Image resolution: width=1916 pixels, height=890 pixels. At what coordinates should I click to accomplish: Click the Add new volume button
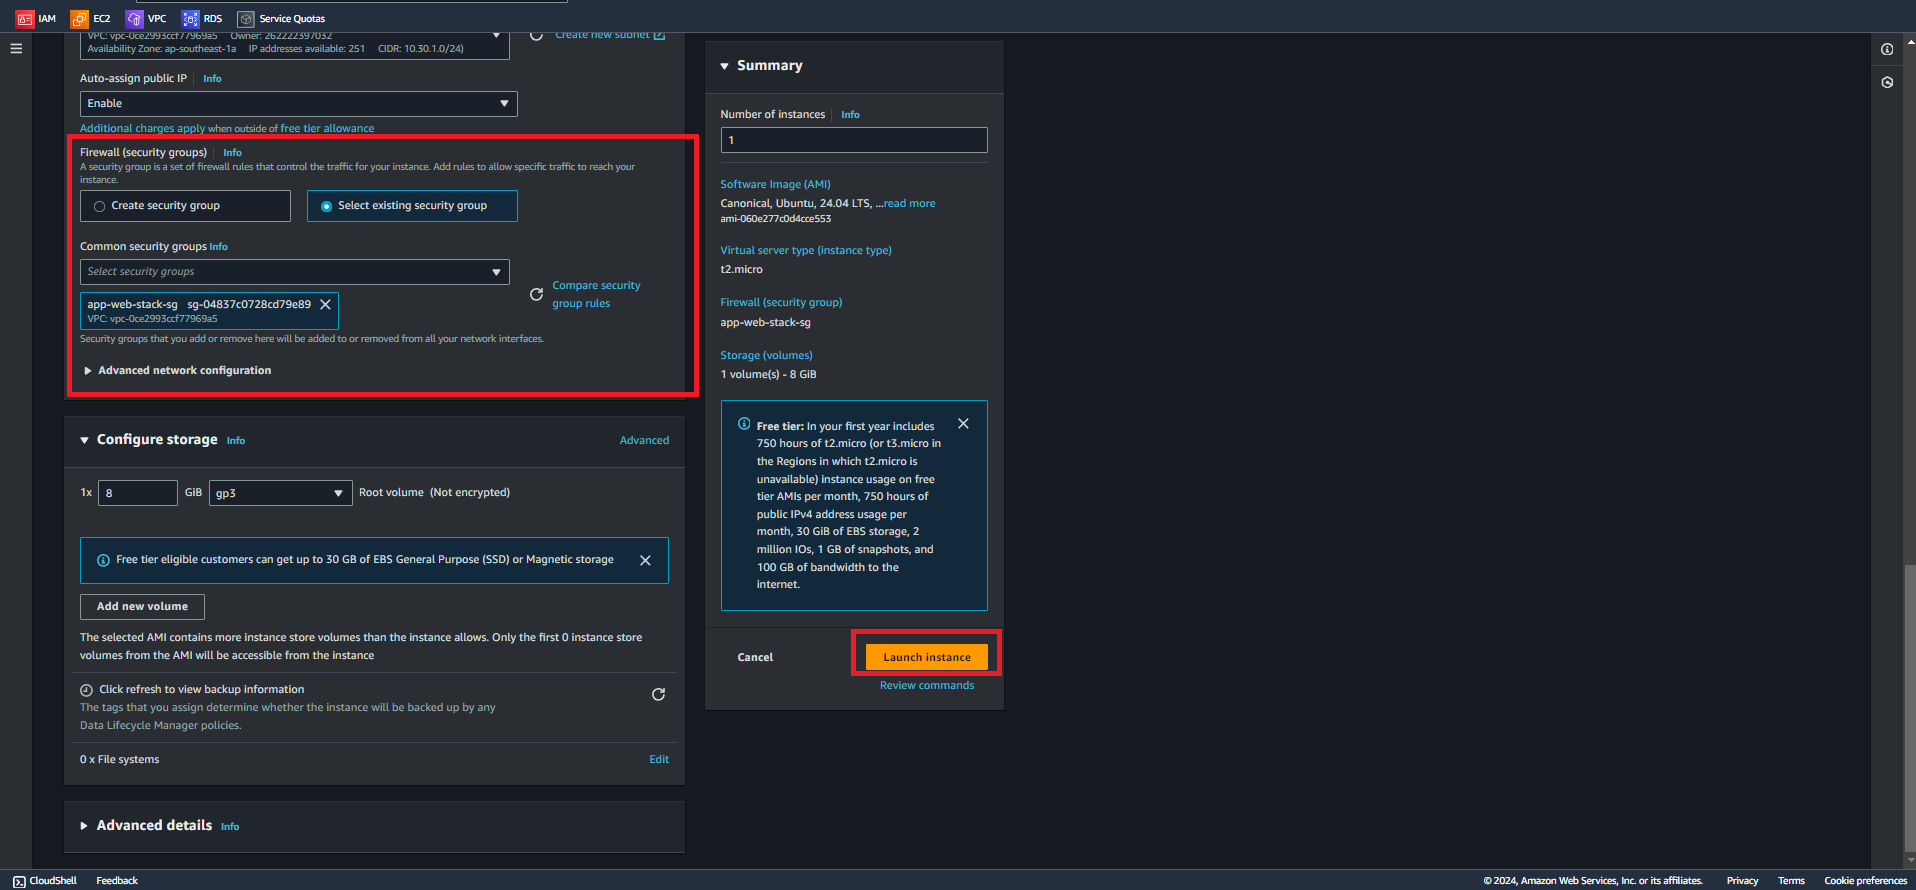pos(142,607)
